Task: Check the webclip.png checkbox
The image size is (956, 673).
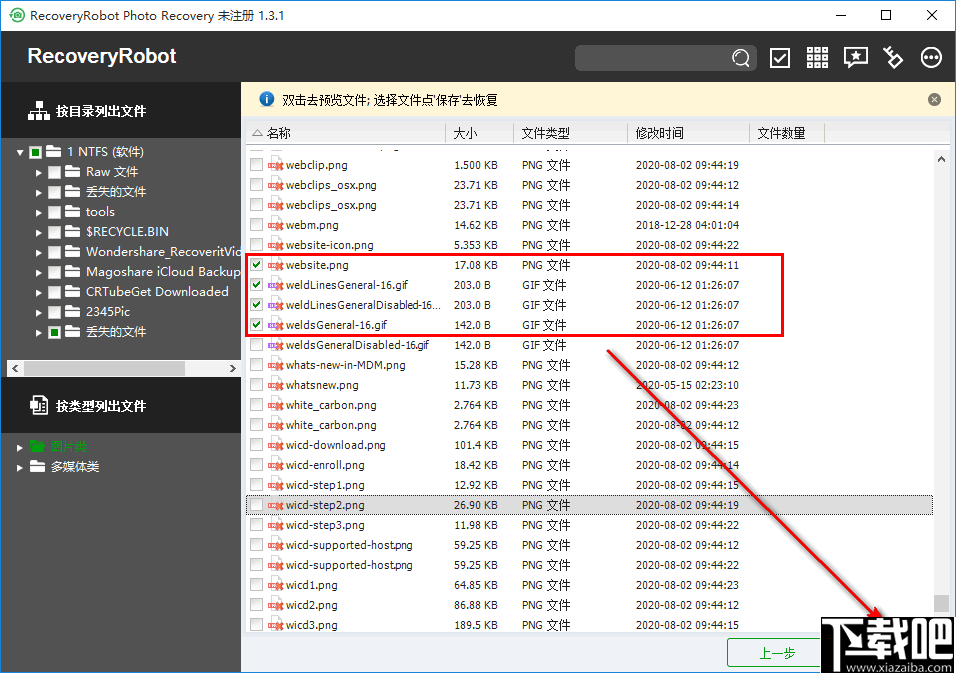Action: pyautogui.click(x=257, y=165)
